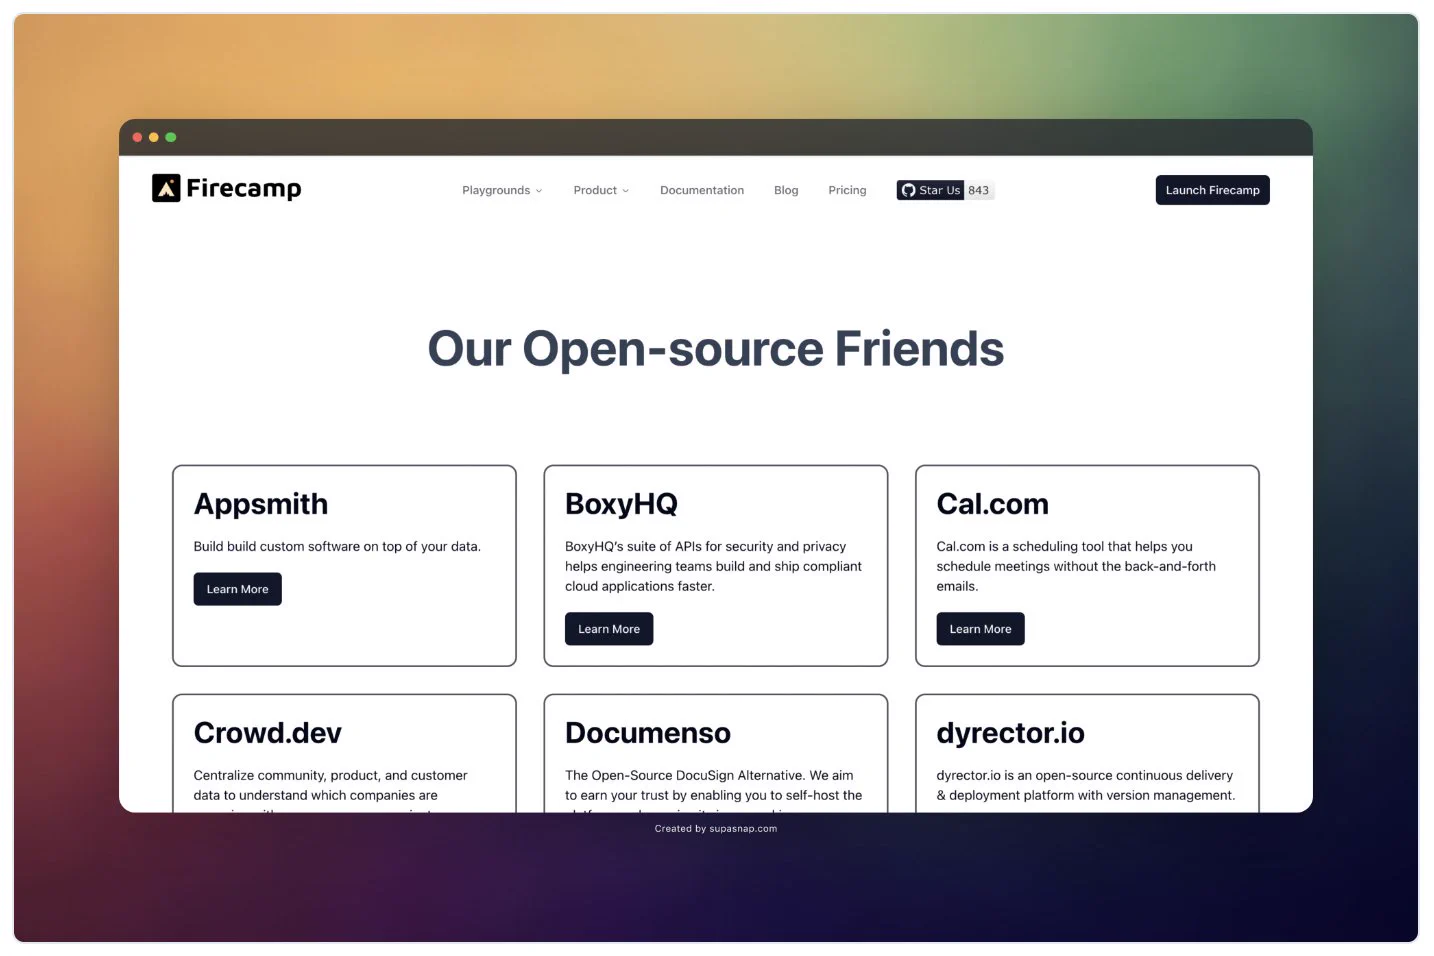Image resolution: width=1434 pixels, height=956 pixels.
Task: Select the Cal.com card title
Action: click(x=992, y=504)
